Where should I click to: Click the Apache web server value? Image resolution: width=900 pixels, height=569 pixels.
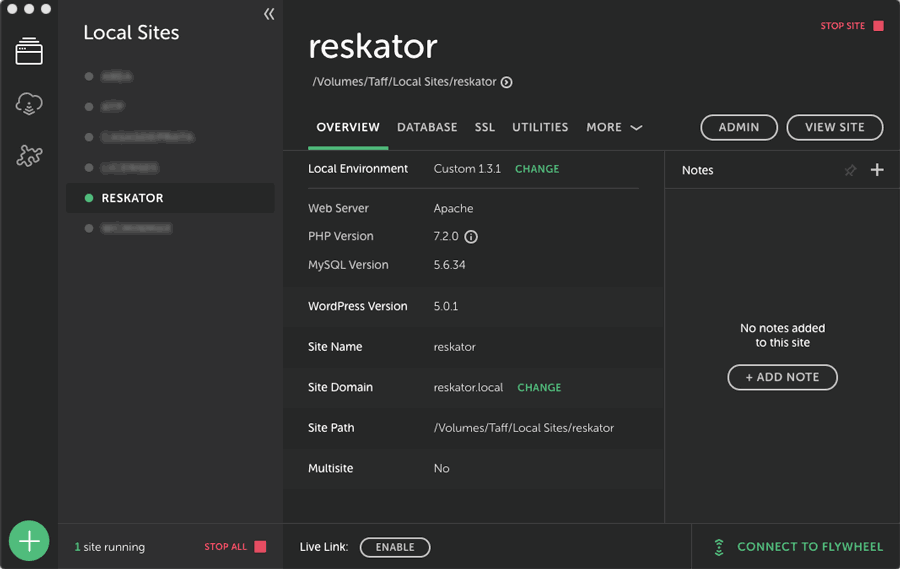(x=453, y=208)
